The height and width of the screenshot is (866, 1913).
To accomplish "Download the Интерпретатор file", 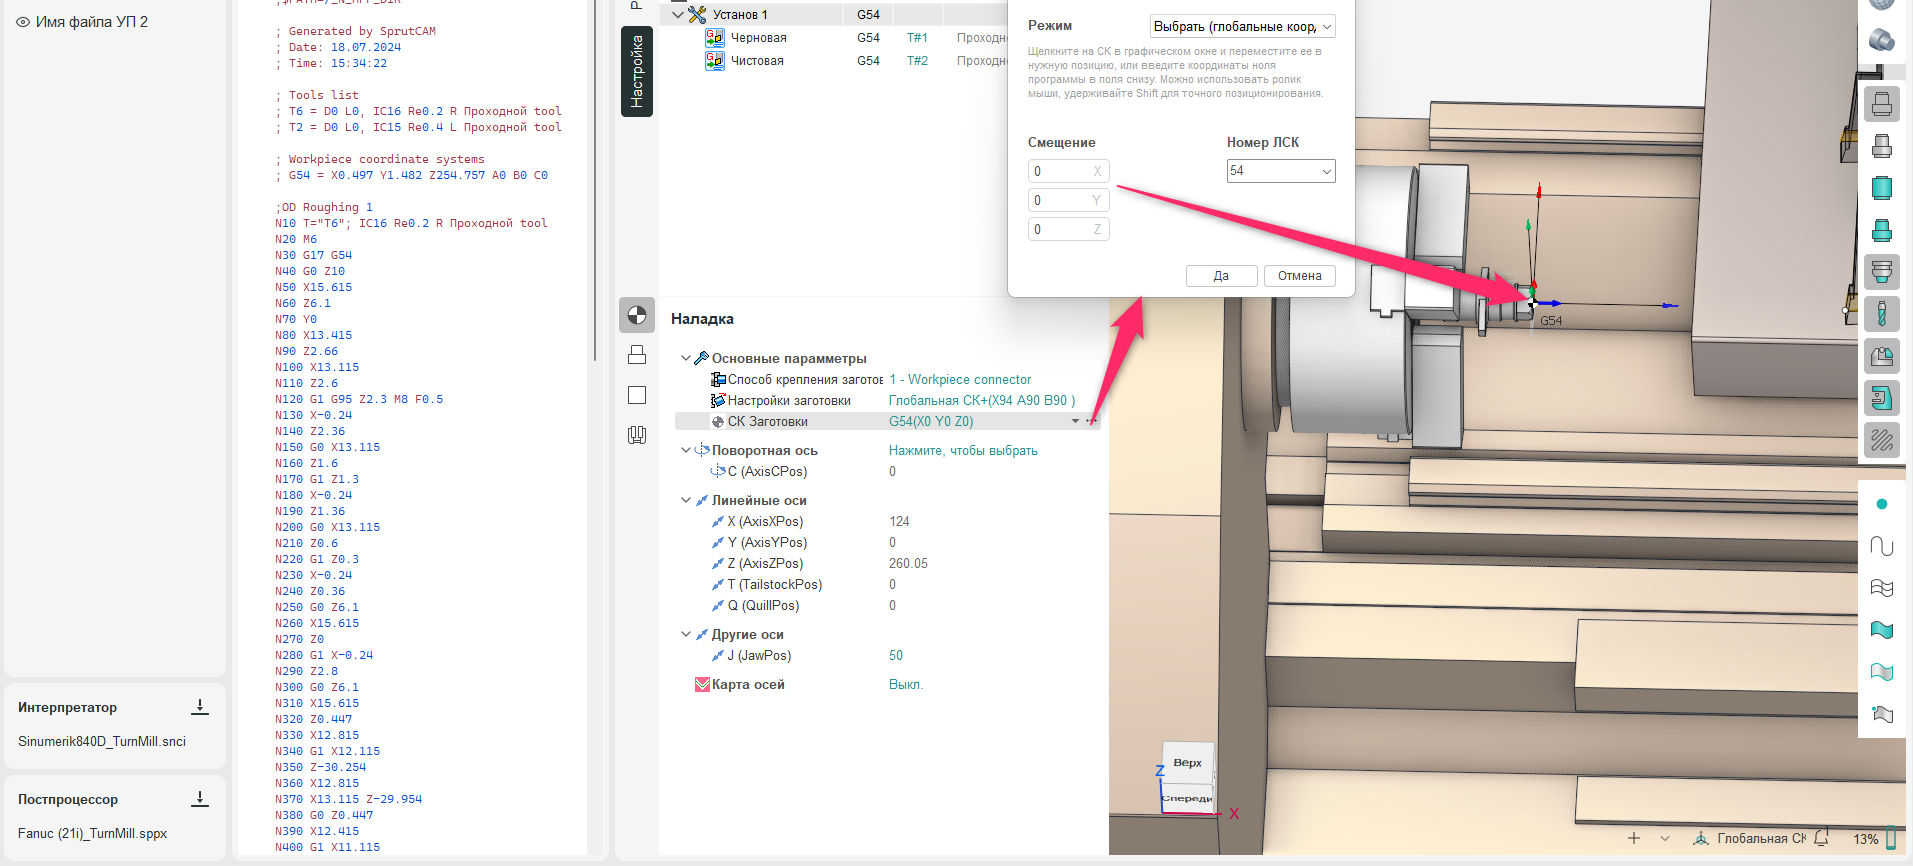I will coord(200,707).
